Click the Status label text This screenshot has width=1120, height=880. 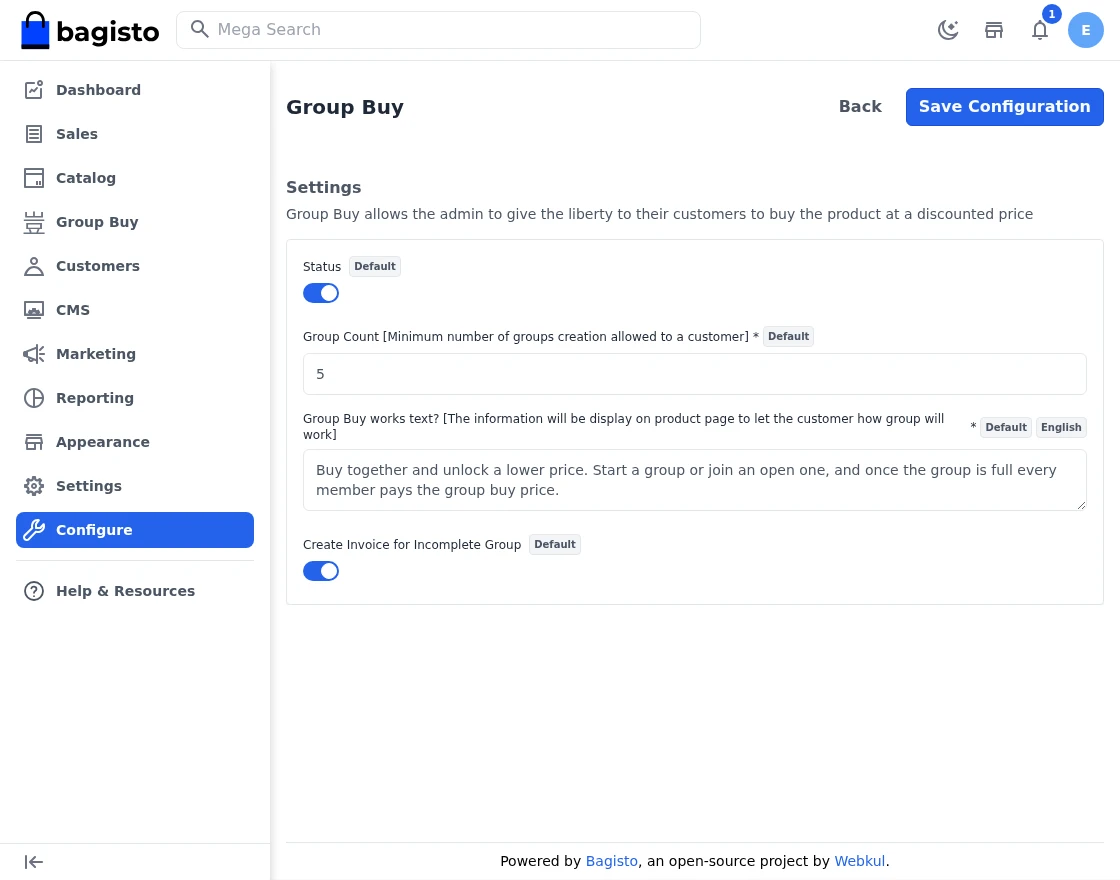[321, 266]
